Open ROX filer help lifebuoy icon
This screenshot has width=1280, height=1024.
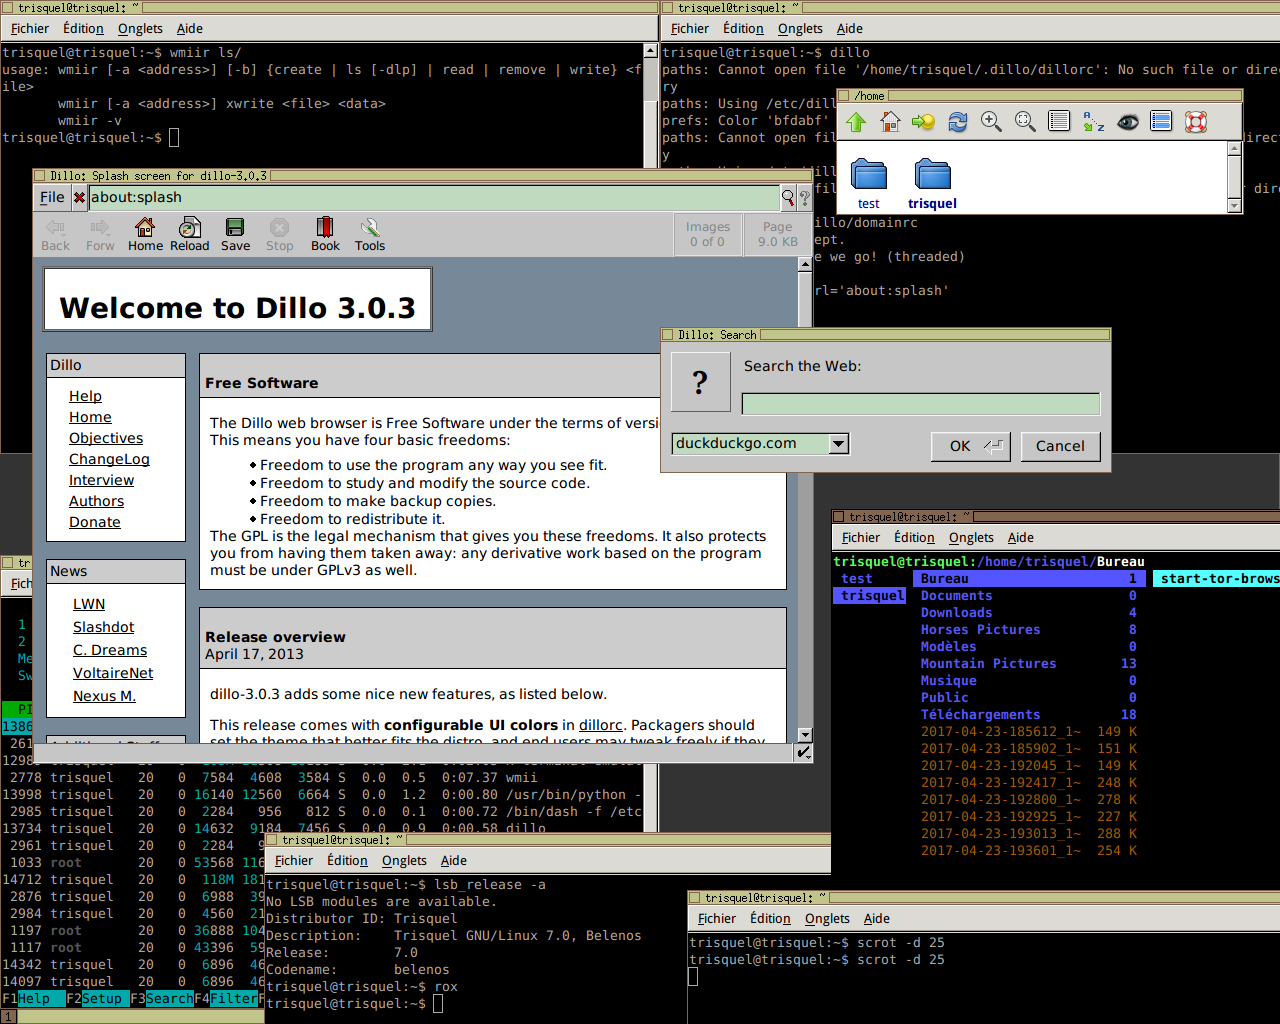click(1196, 122)
